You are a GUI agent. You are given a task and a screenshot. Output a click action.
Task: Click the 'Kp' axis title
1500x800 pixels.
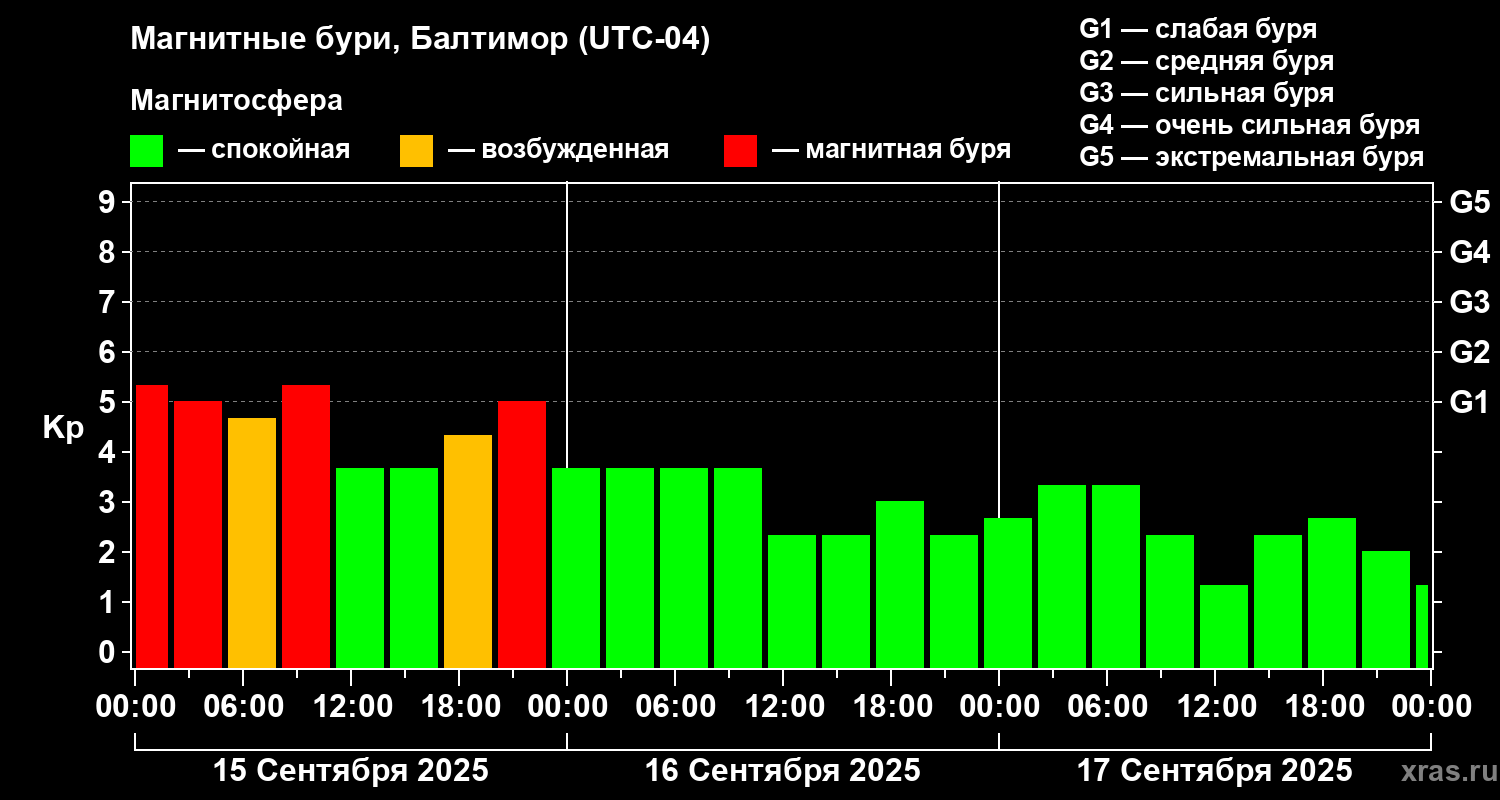63,428
